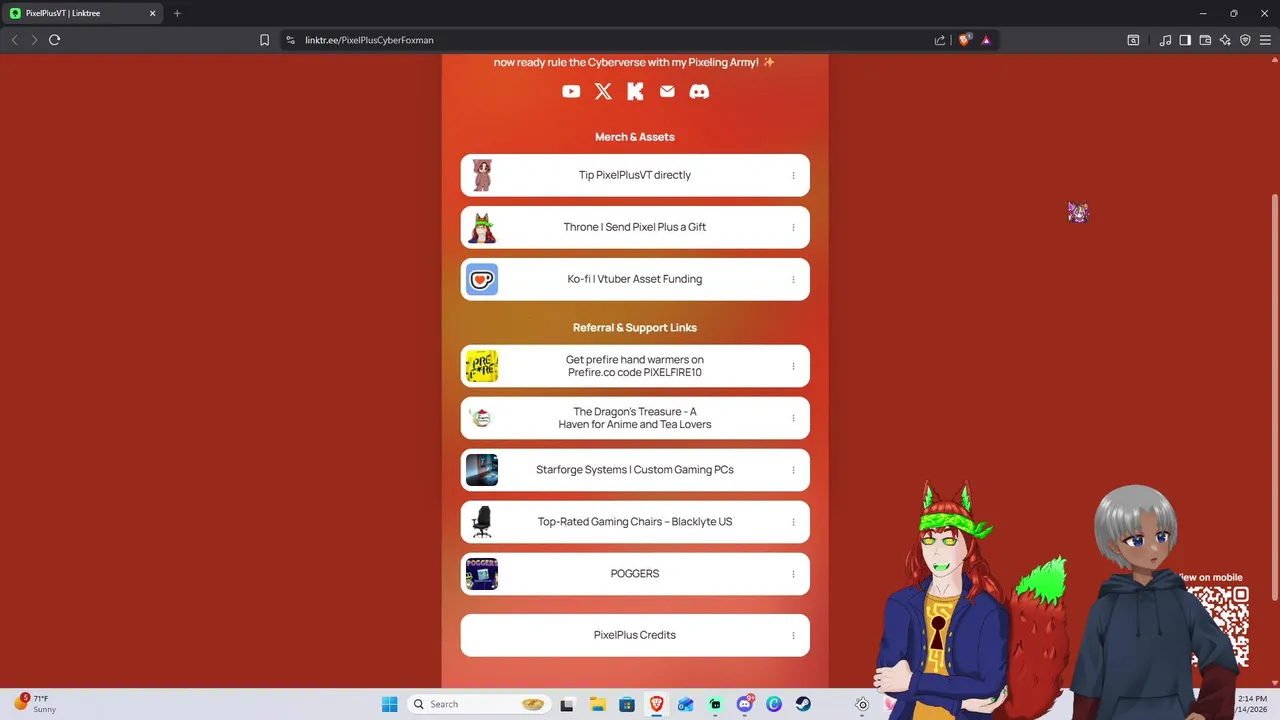This screenshot has width=1280, height=720.
Task: Open the browser hamburger main menu
Action: [x=1265, y=40]
